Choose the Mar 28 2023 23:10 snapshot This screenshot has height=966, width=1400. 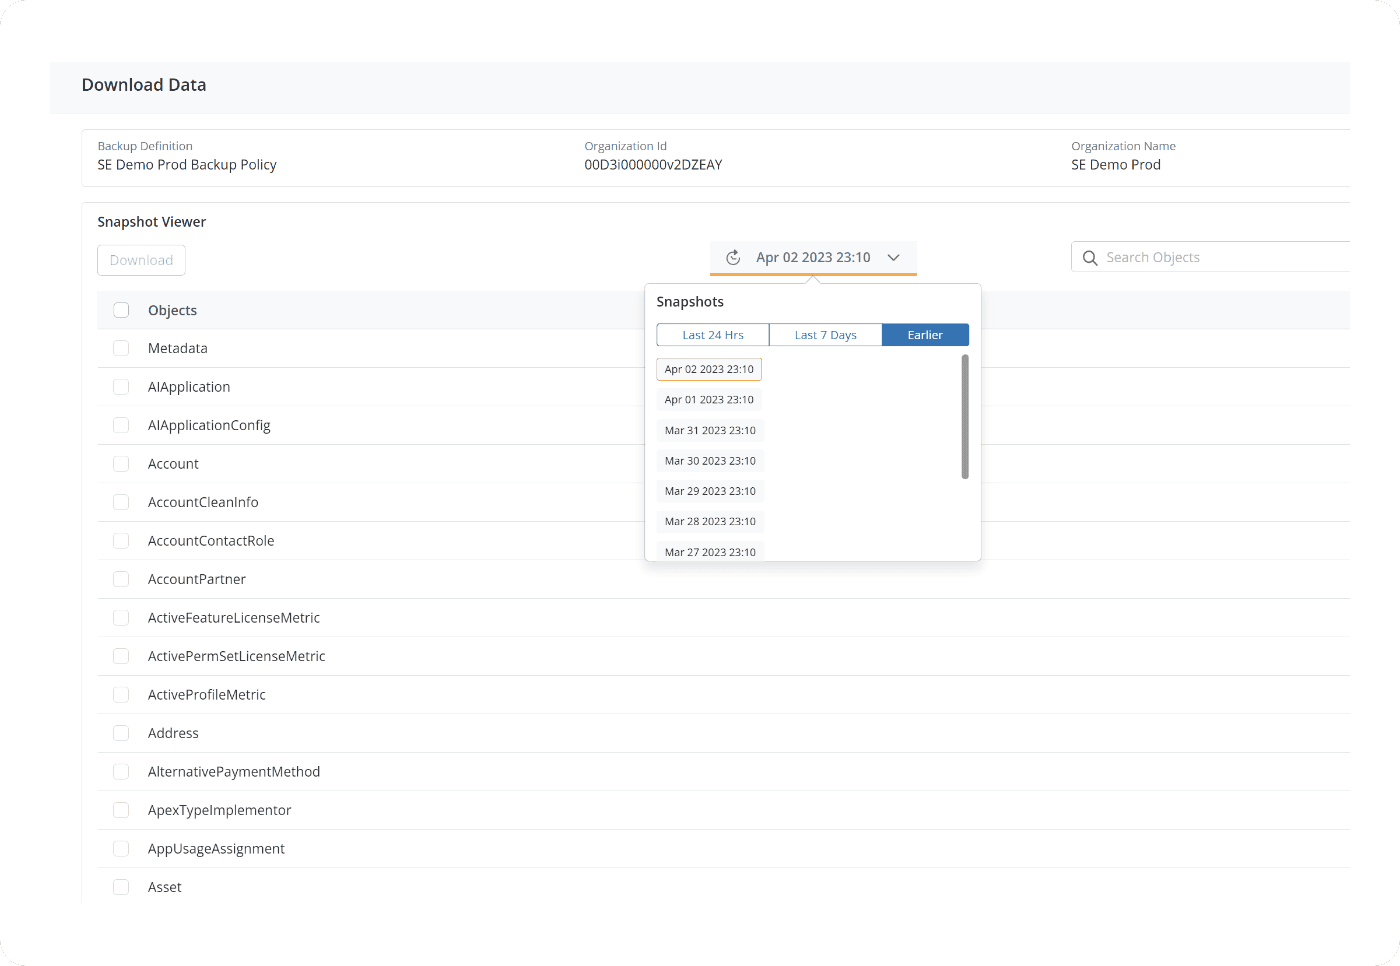(710, 522)
